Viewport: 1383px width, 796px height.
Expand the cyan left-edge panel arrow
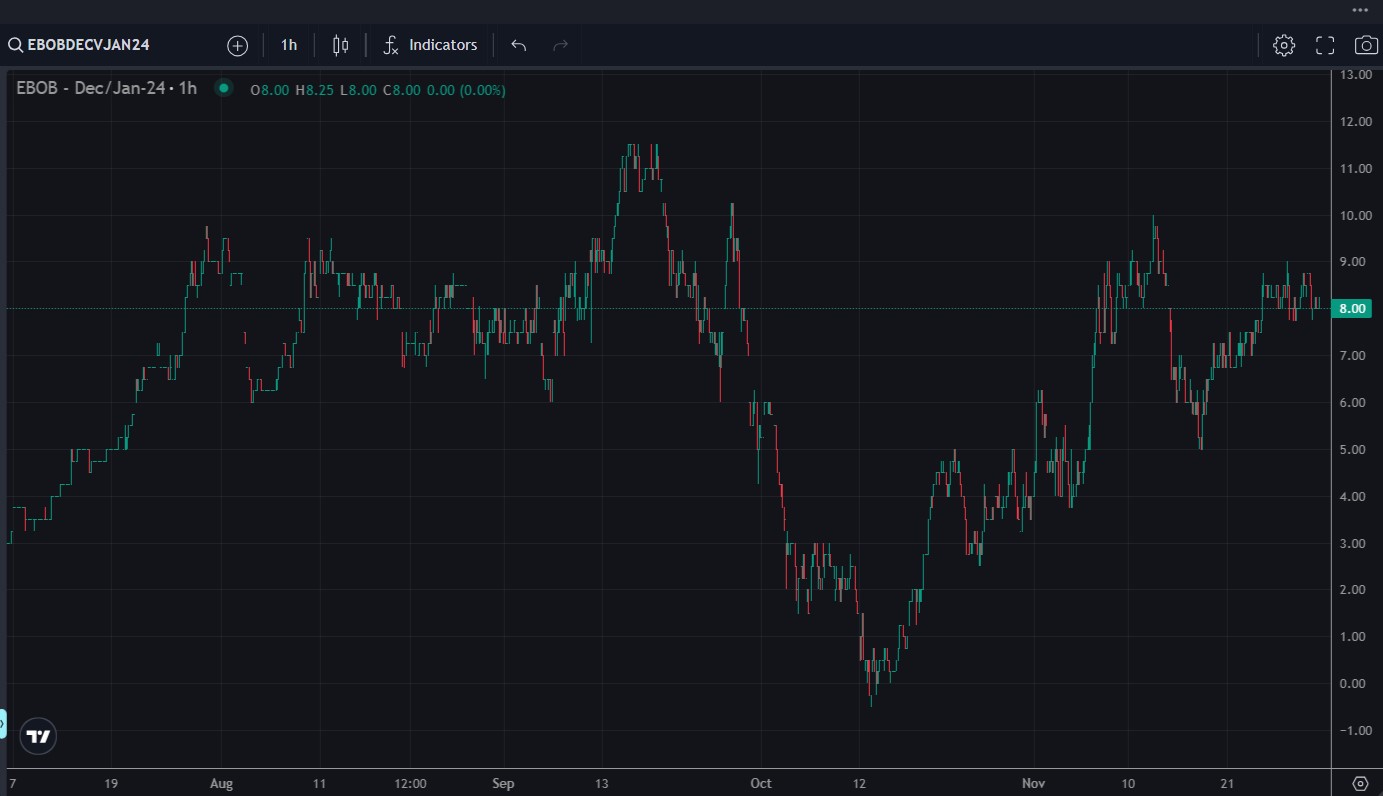point(3,722)
